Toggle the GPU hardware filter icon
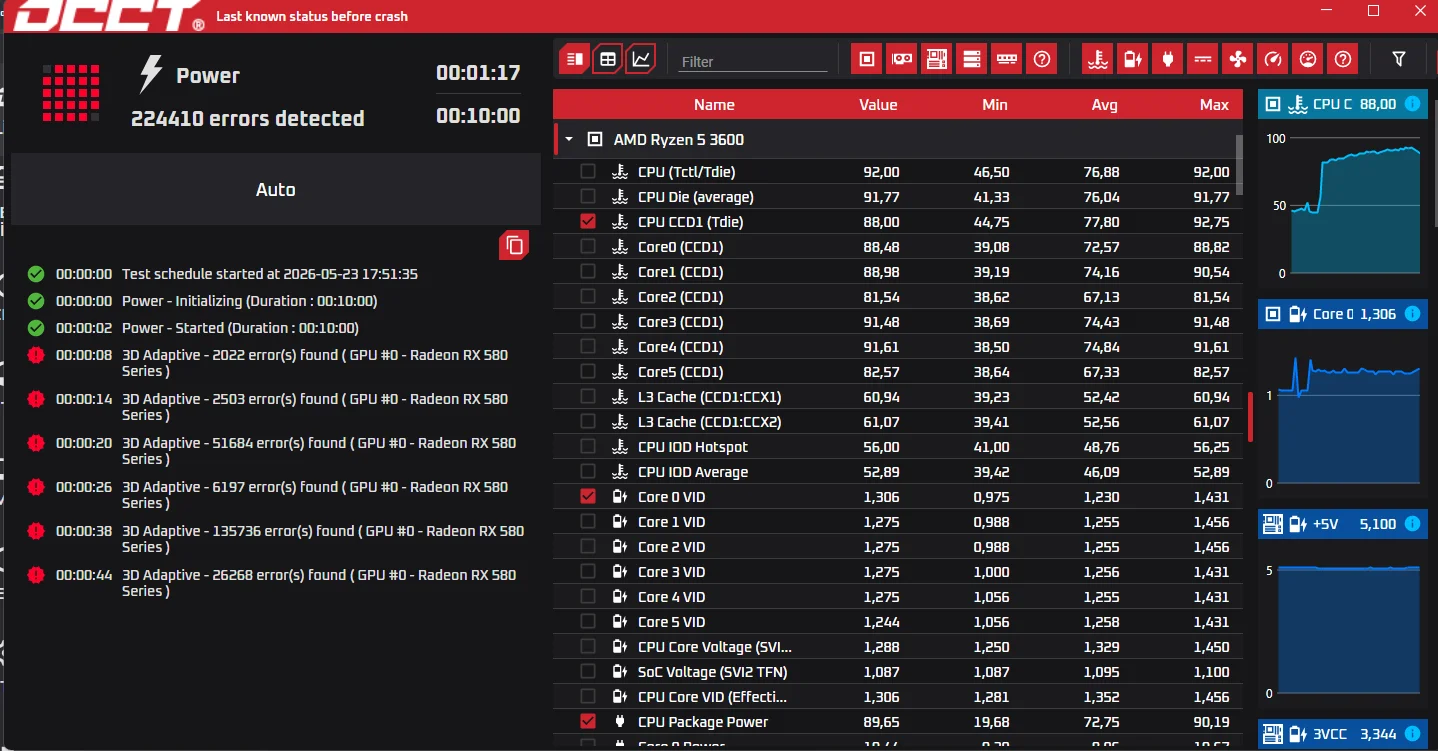 click(x=902, y=59)
